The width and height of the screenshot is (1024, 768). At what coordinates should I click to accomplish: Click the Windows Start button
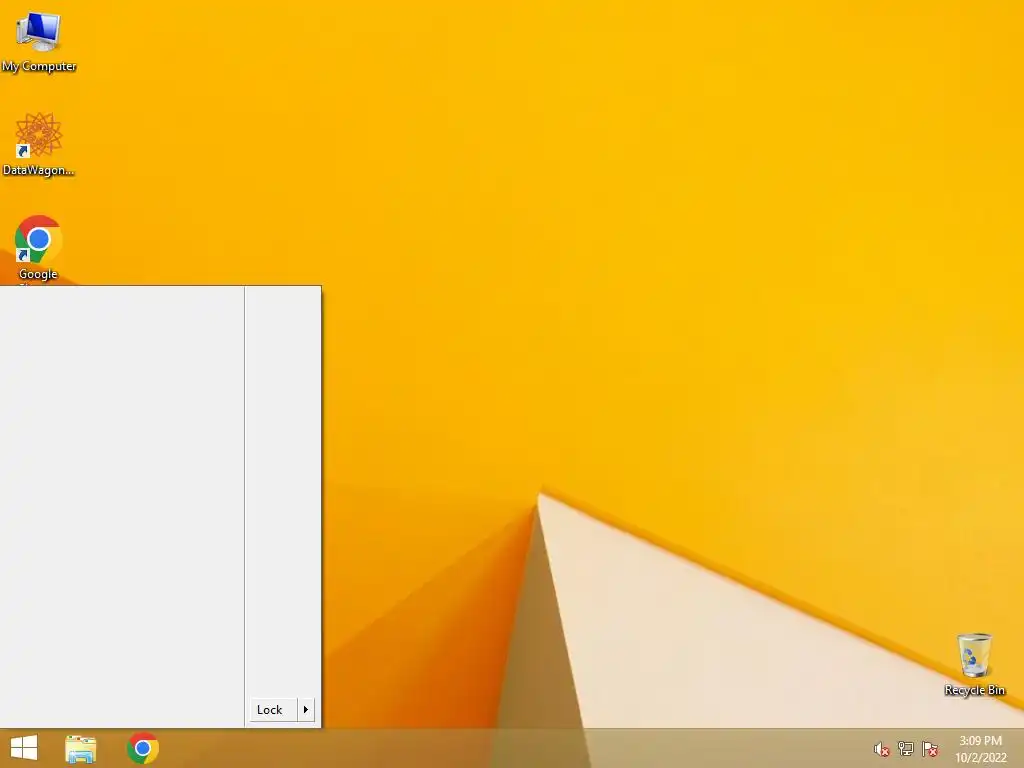[x=24, y=748]
